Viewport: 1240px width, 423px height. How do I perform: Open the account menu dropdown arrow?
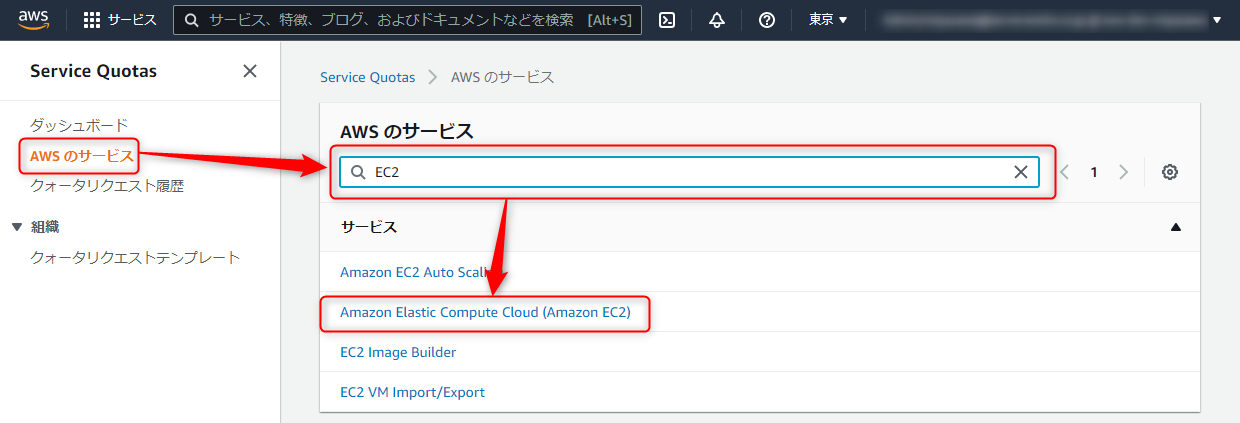point(1217,20)
